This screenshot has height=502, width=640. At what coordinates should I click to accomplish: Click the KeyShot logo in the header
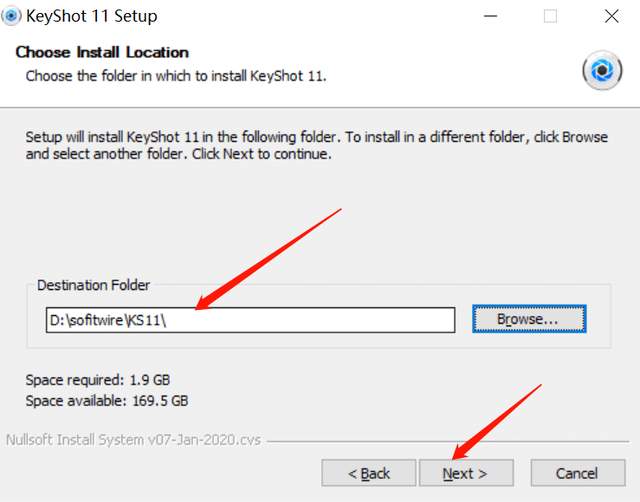click(x=602, y=70)
